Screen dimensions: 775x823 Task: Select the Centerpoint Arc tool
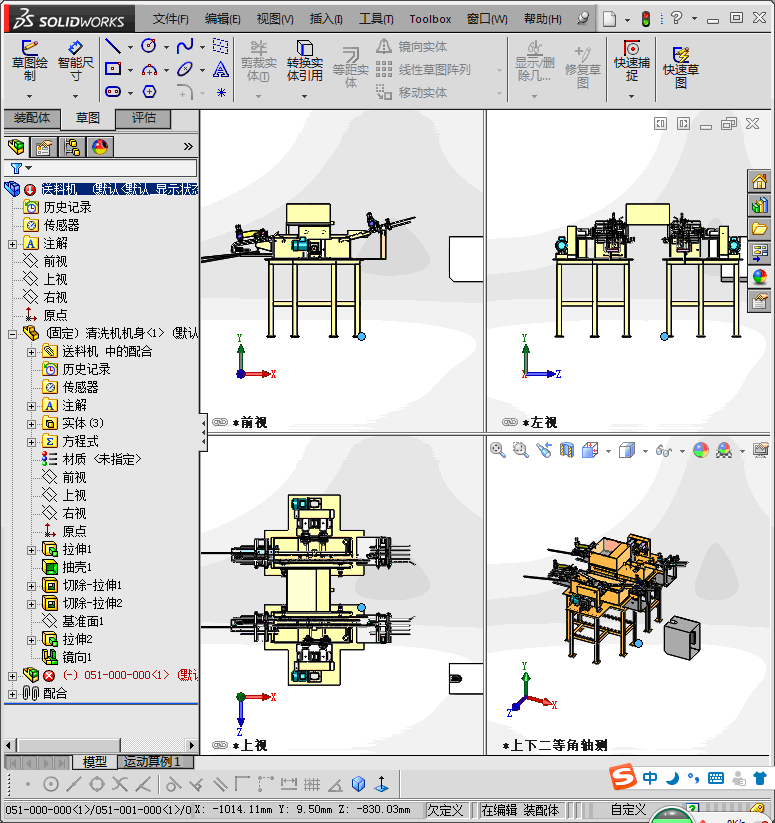coord(150,69)
